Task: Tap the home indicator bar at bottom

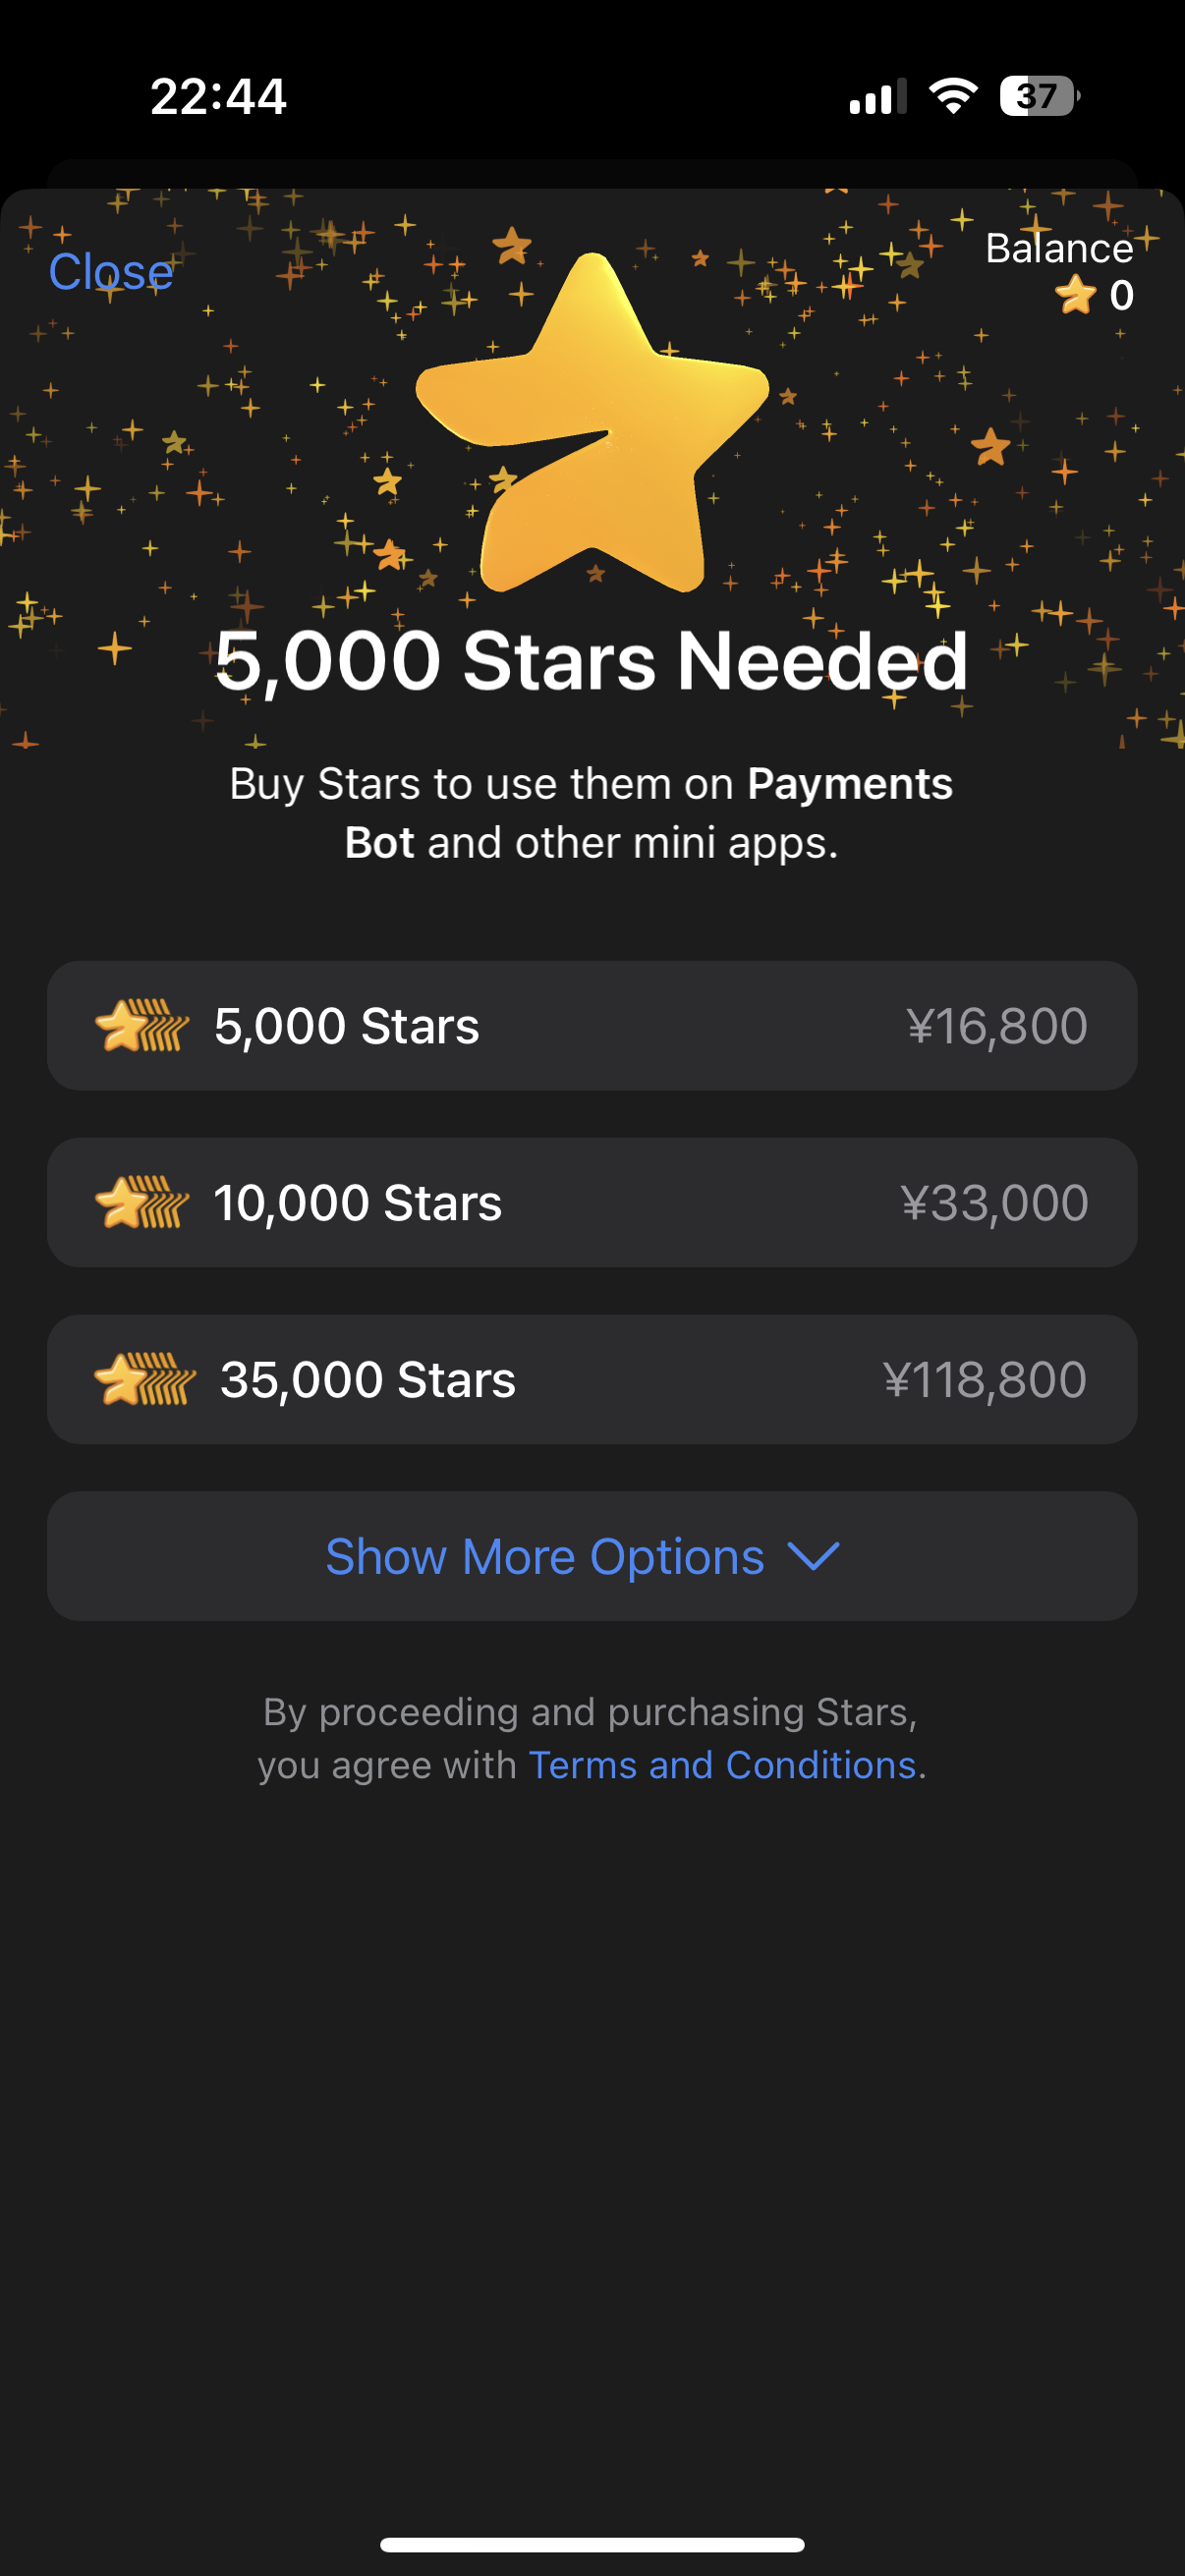Action: pos(592,2545)
